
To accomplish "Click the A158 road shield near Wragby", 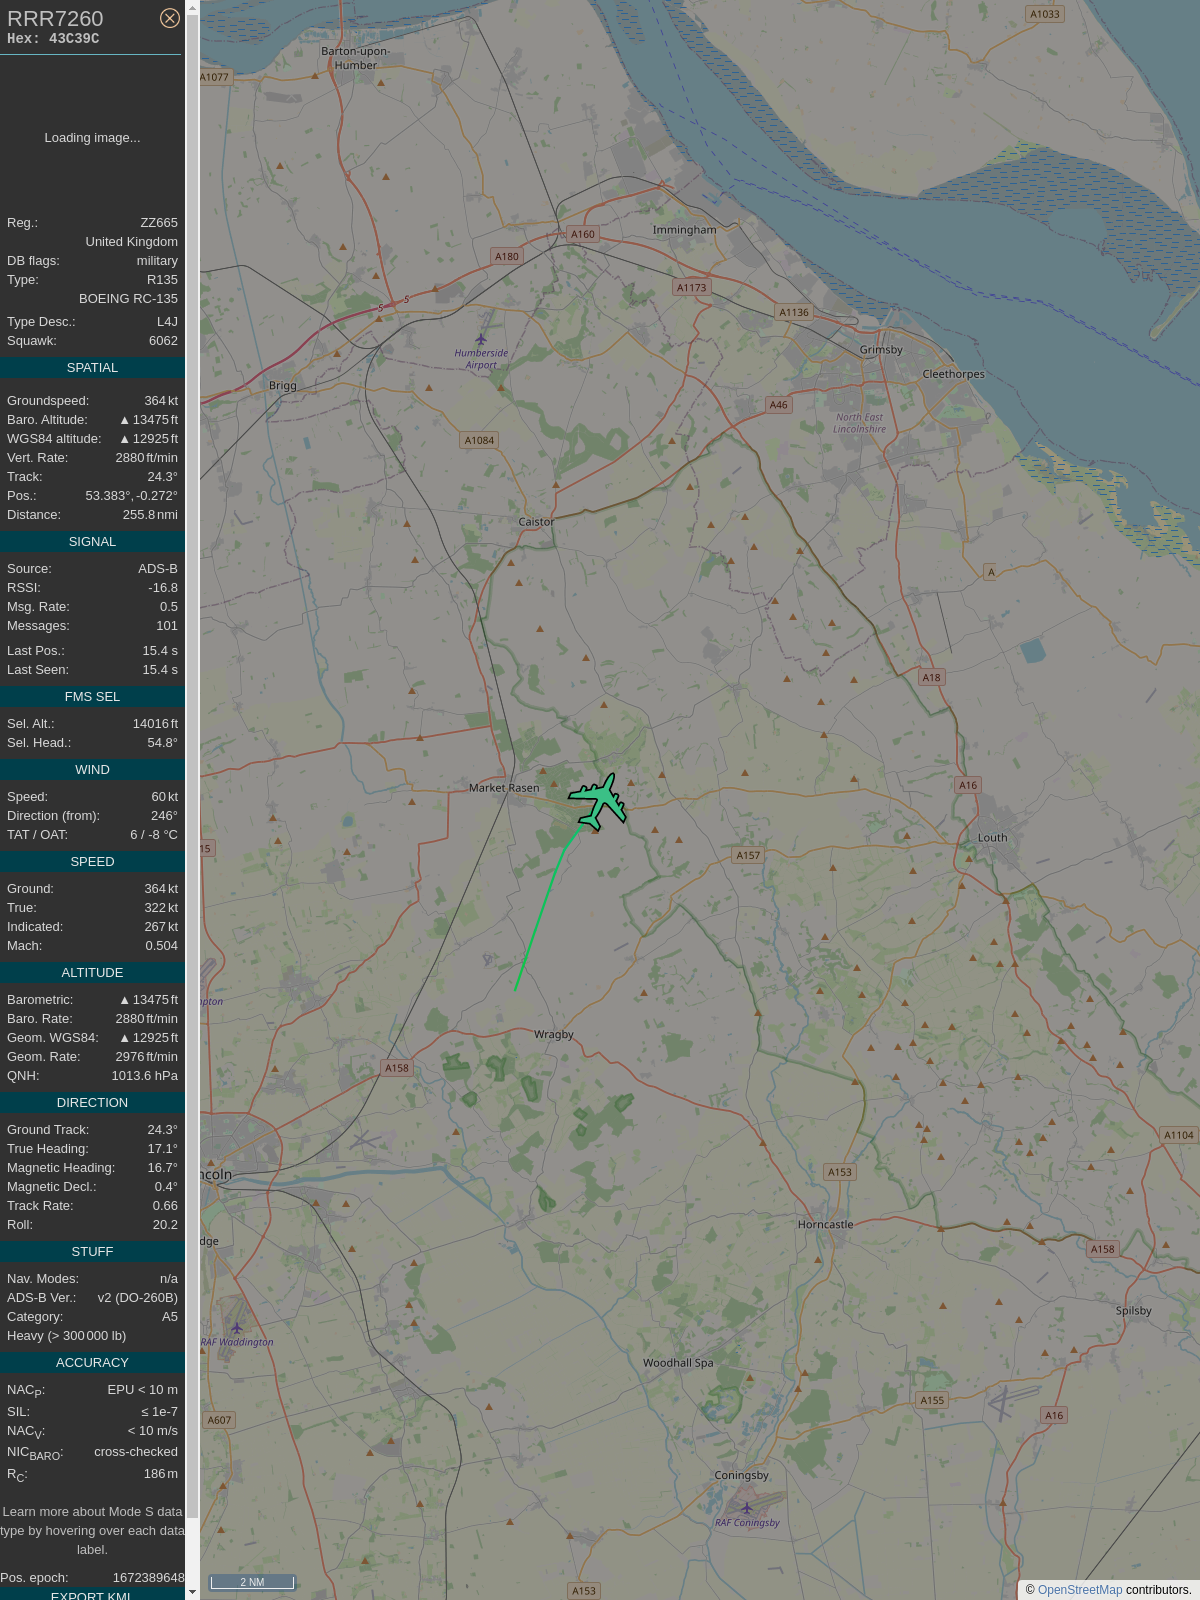I will pos(397,1068).
